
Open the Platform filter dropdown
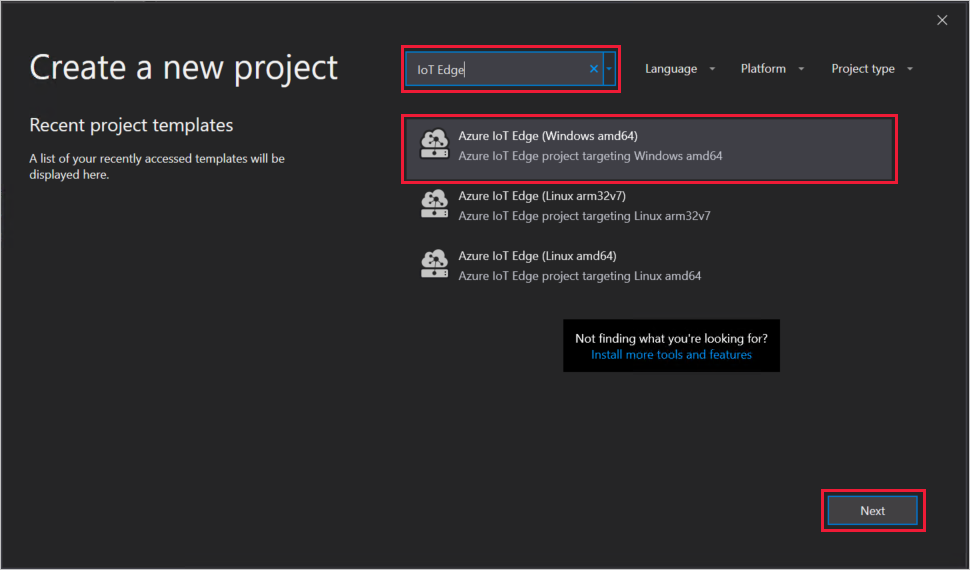pyautogui.click(x=772, y=69)
